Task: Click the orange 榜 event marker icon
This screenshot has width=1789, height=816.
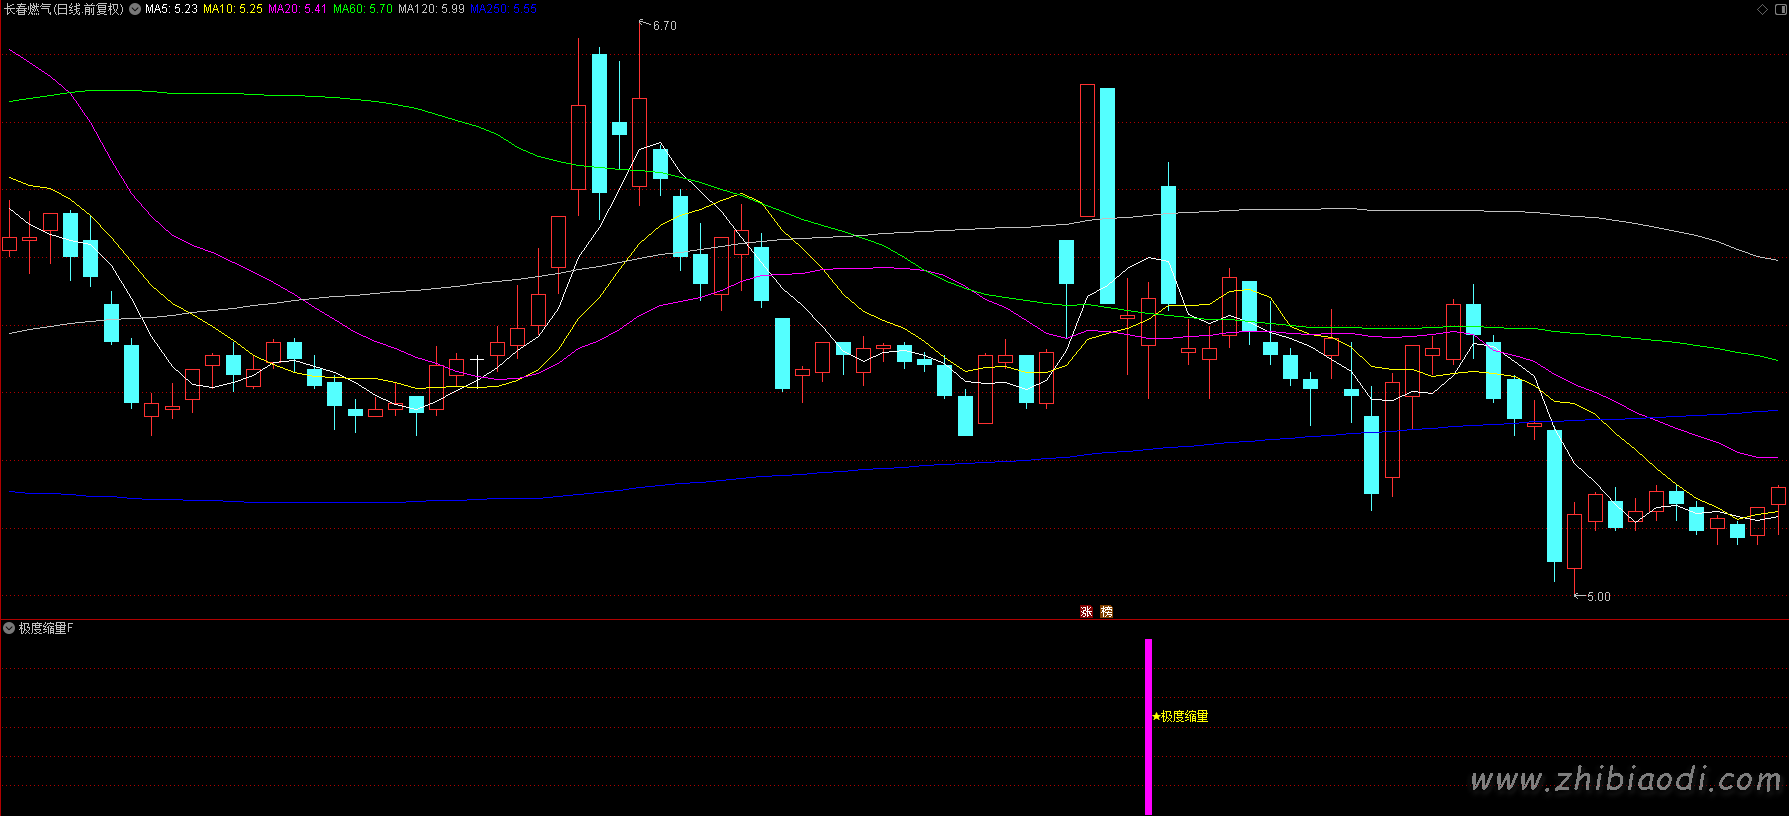Action: point(1106,611)
